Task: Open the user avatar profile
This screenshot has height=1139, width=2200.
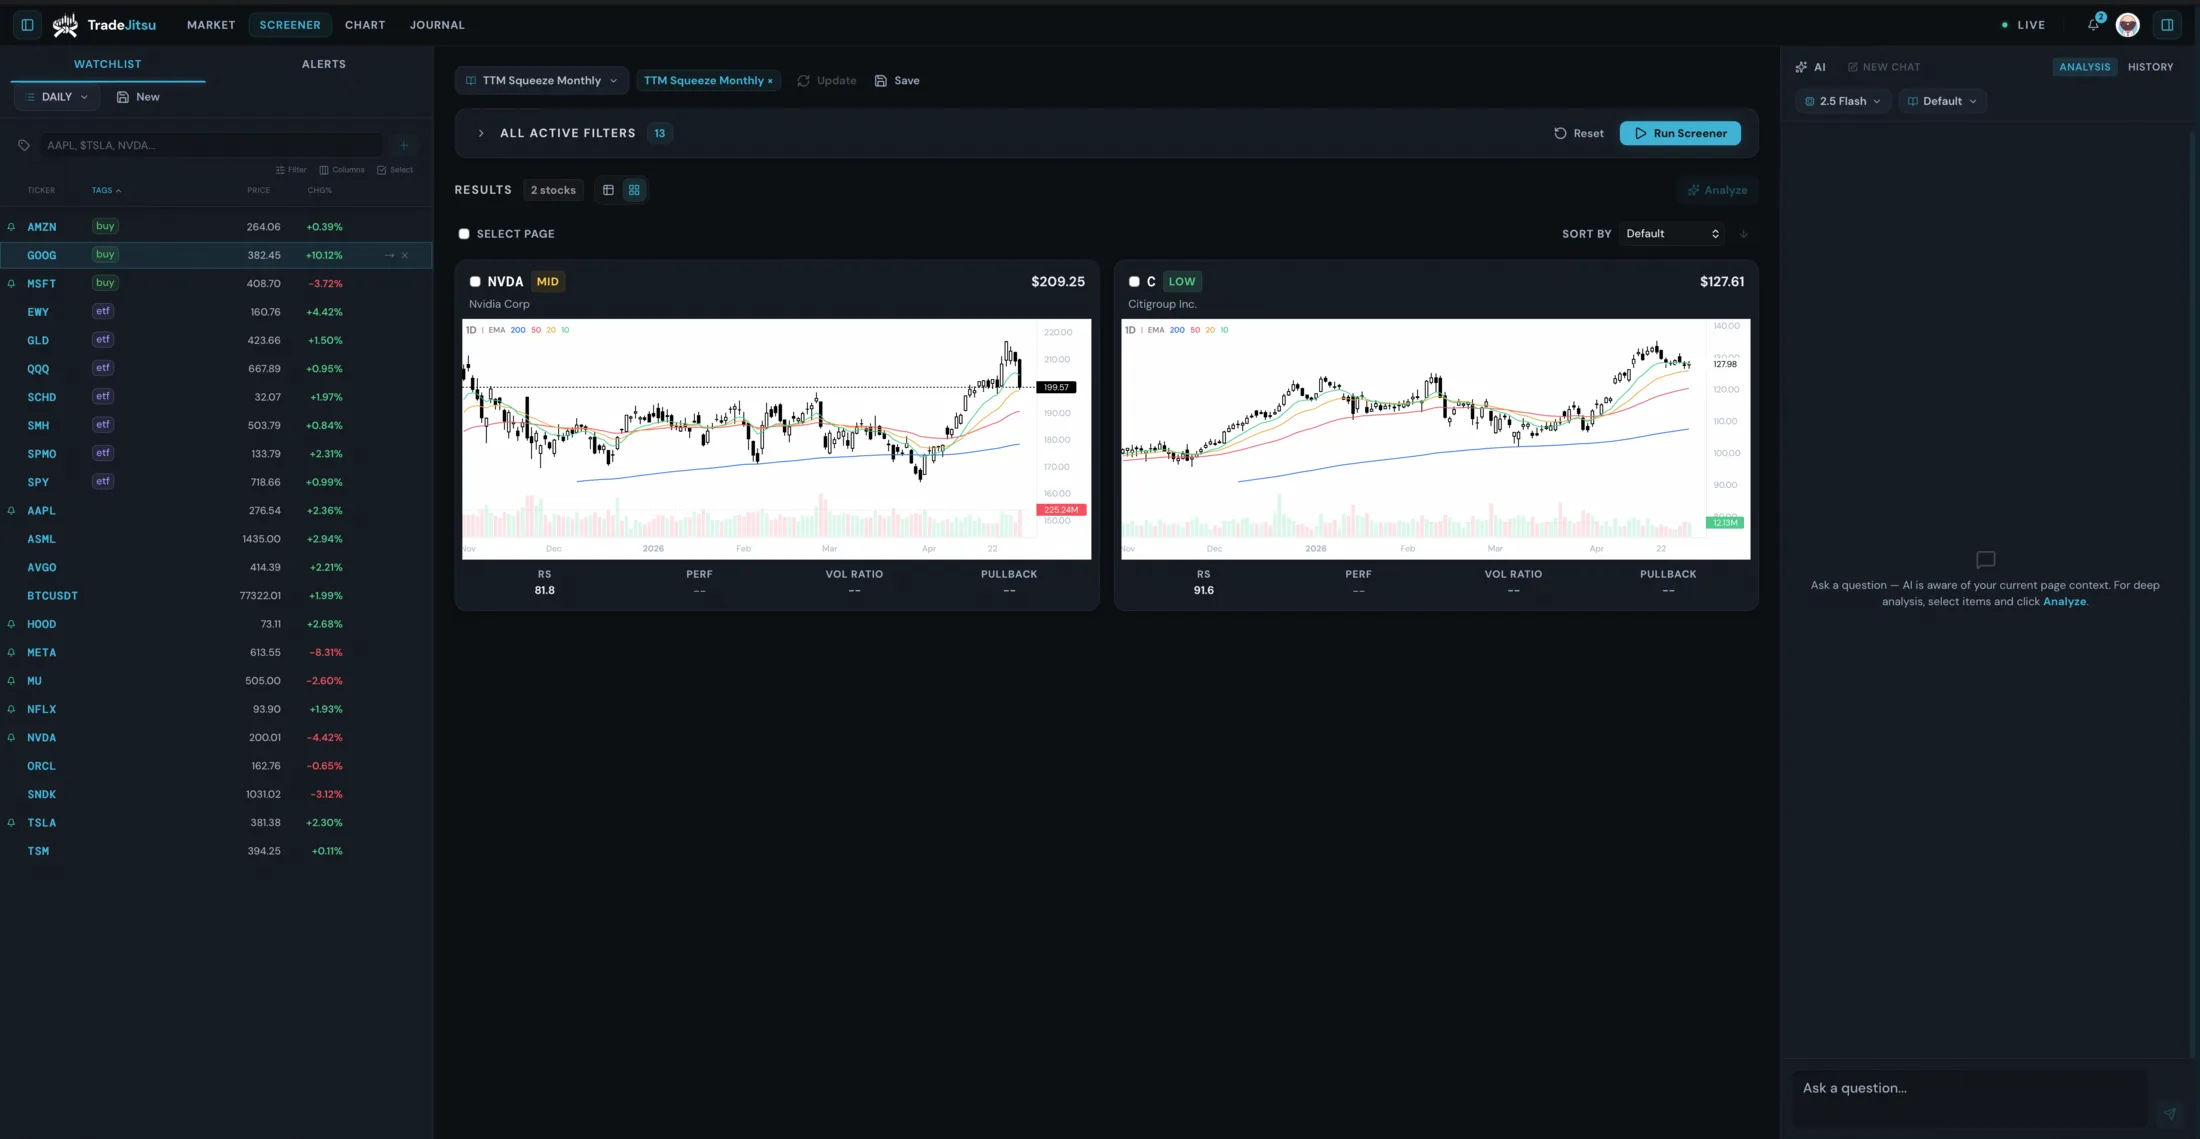Action: click(x=2128, y=25)
